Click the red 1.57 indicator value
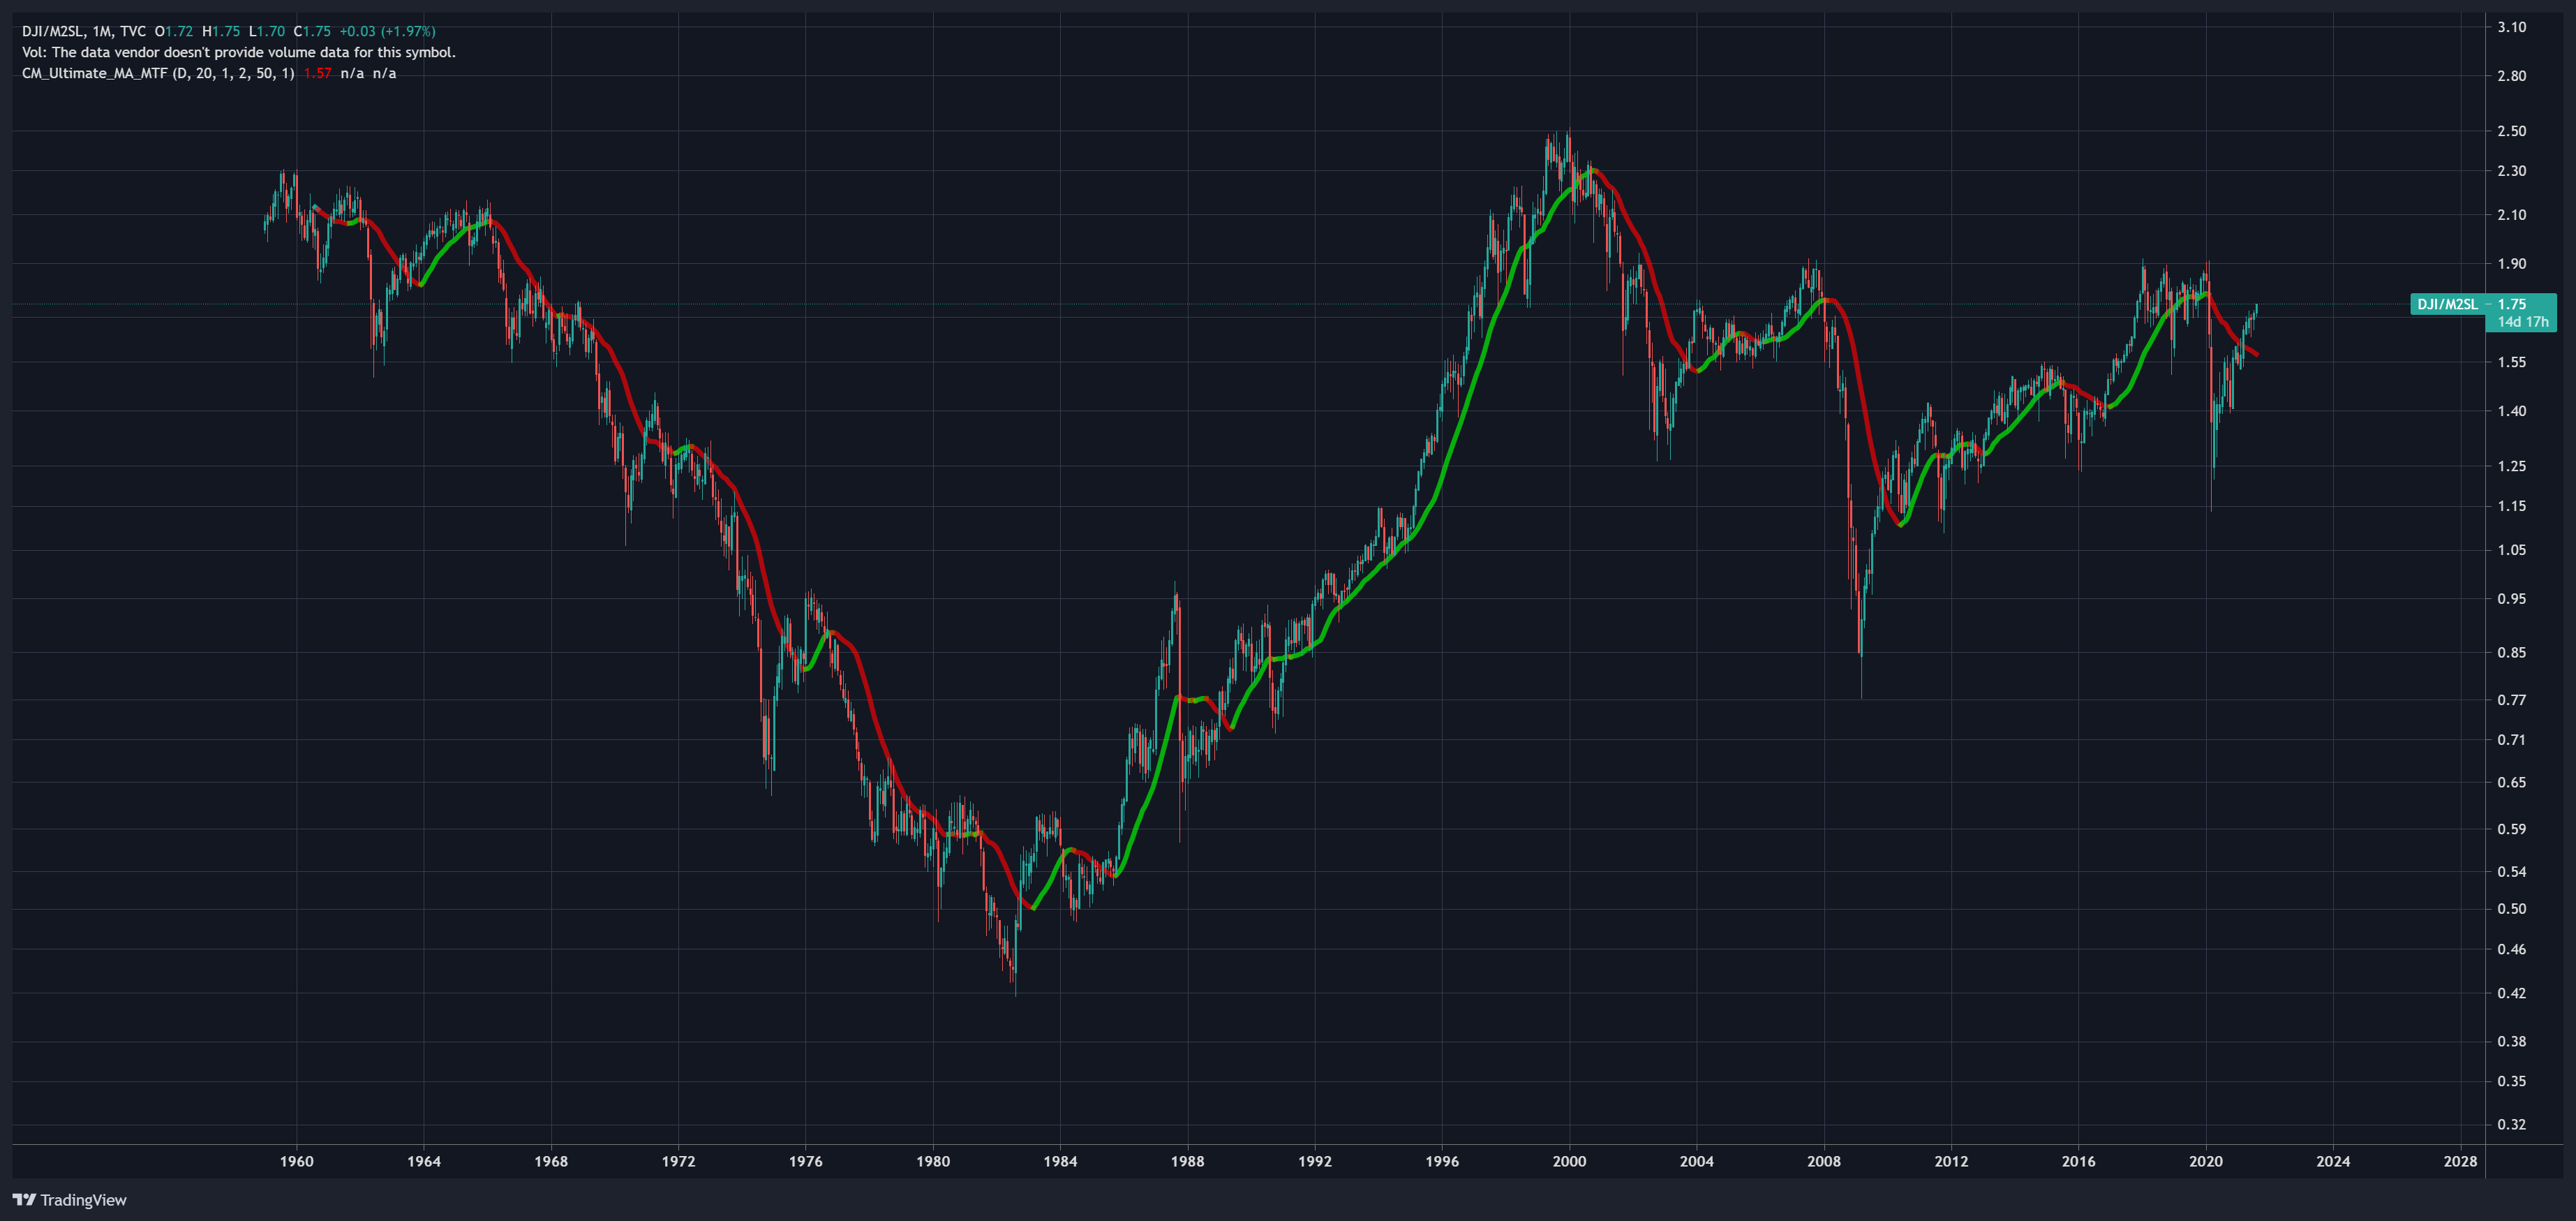2576x1221 pixels. tap(317, 73)
